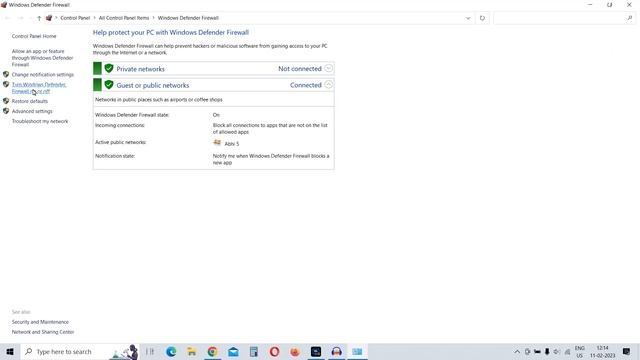
Task: Open Allow an app or feature through Firewall
Action: 42,58
